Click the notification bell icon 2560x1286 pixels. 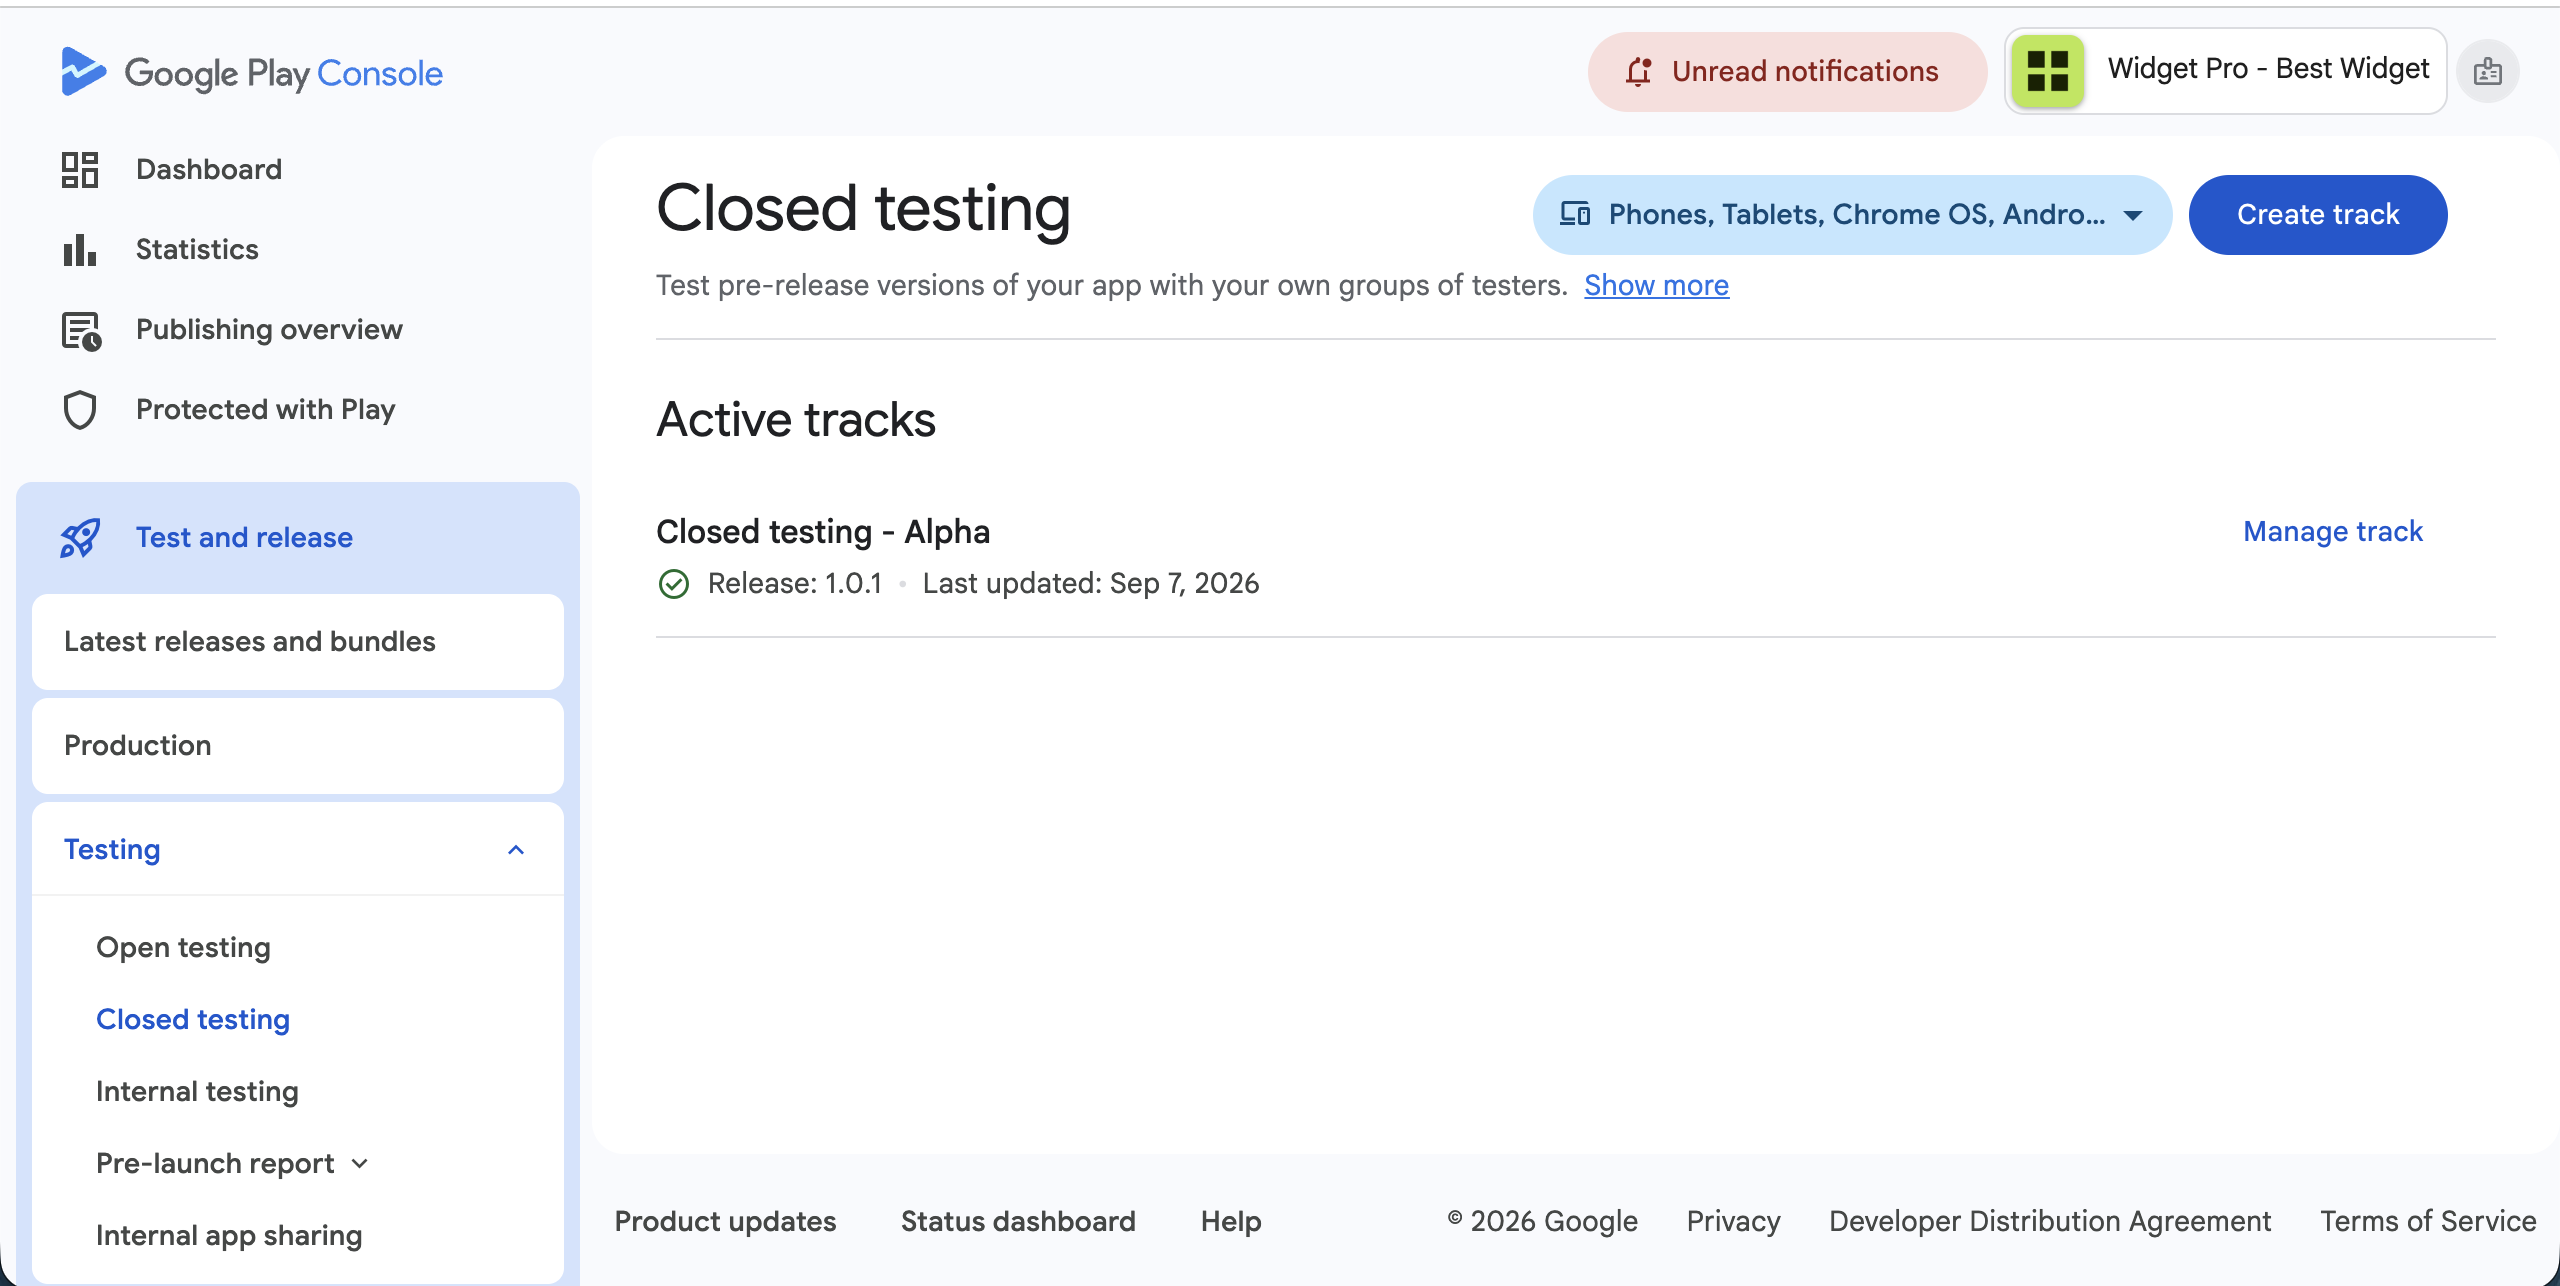click(x=1638, y=72)
